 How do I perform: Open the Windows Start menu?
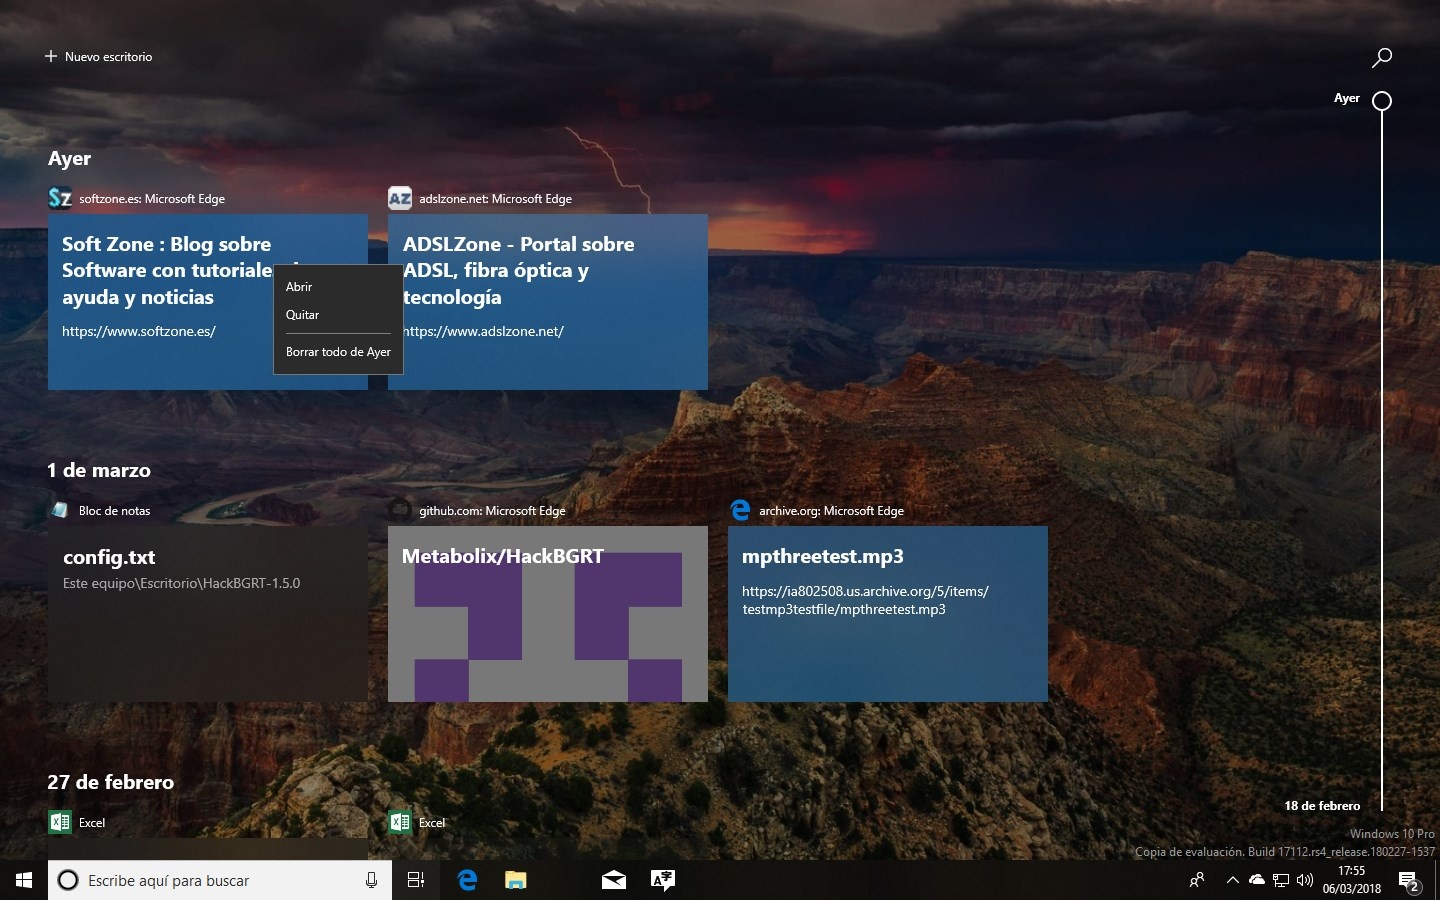coord(24,880)
